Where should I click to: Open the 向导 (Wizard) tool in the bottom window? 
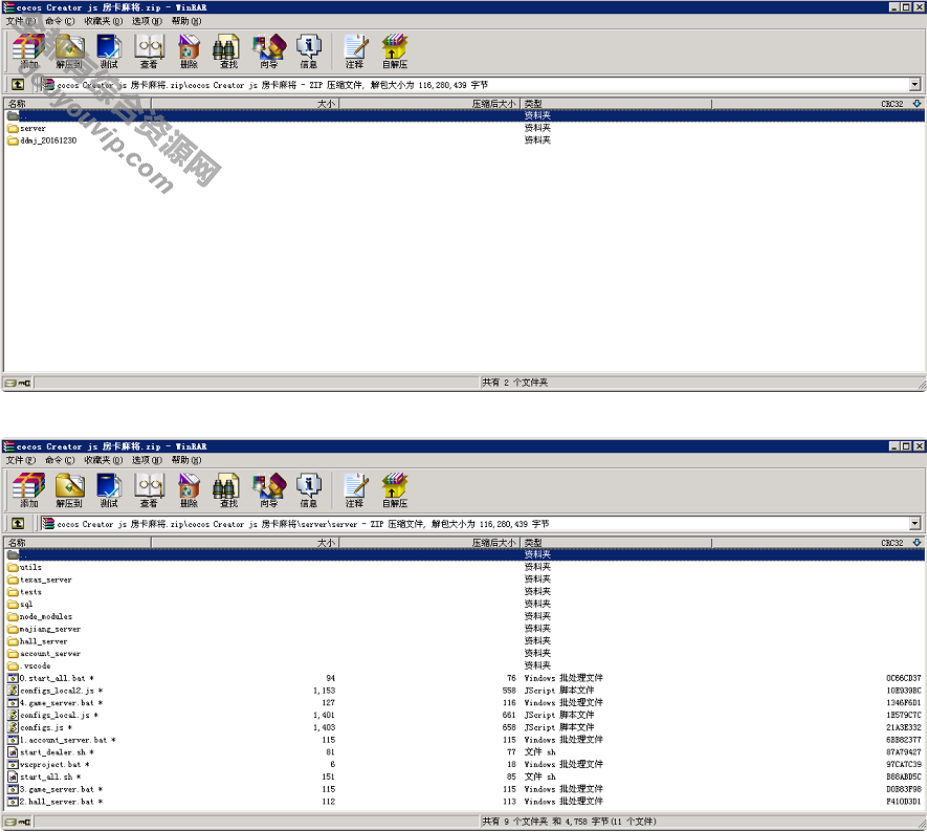pyautogui.click(x=268, y=491)
